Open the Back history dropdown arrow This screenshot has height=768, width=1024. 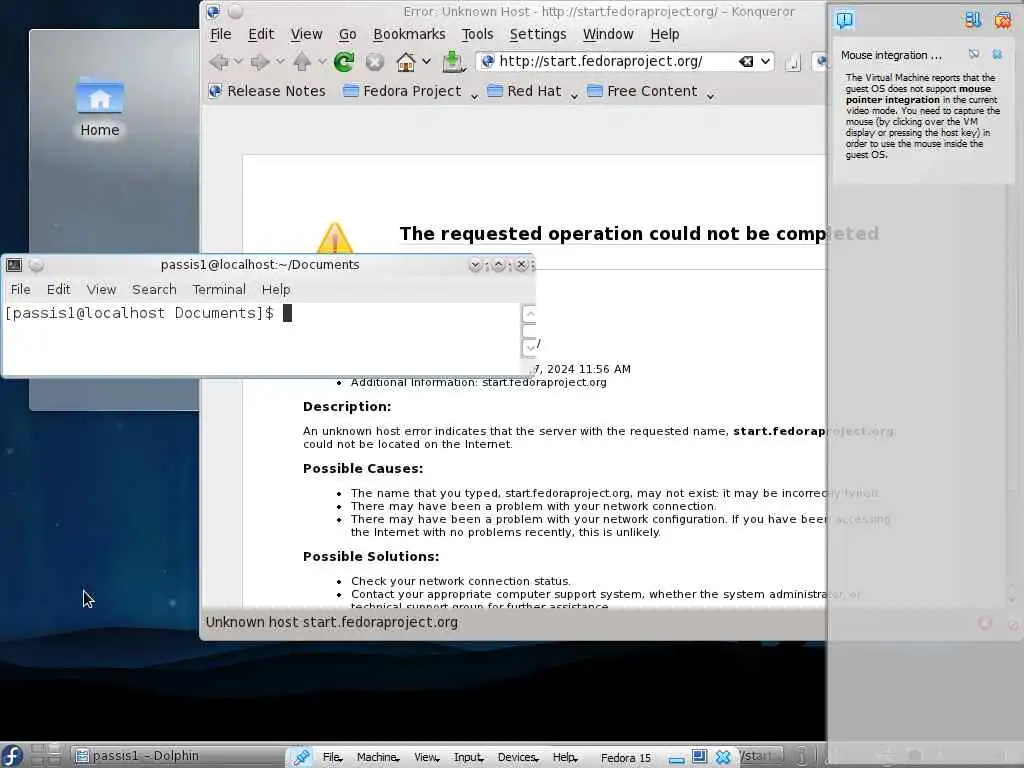click(238, 62)
